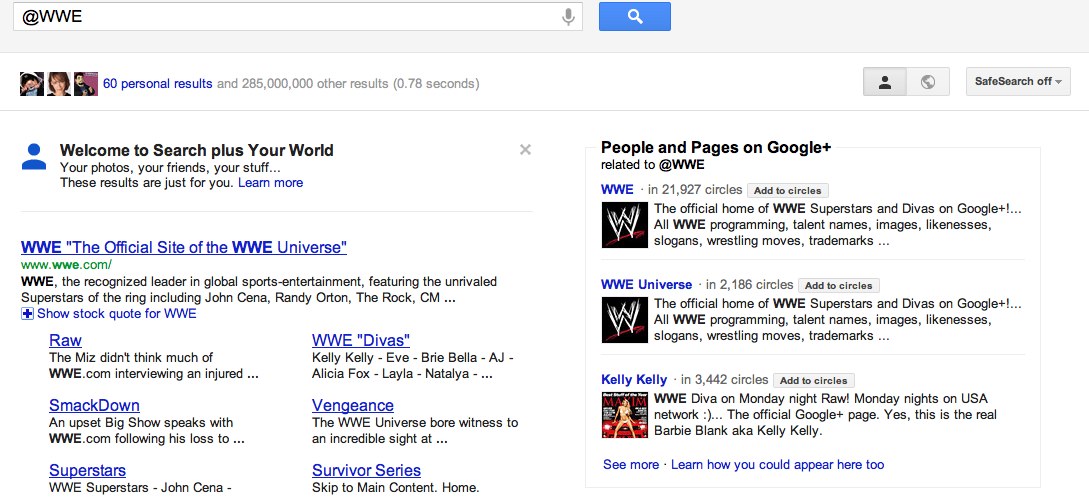Expand Show stock quote for WWE

[x=109, y=314]
